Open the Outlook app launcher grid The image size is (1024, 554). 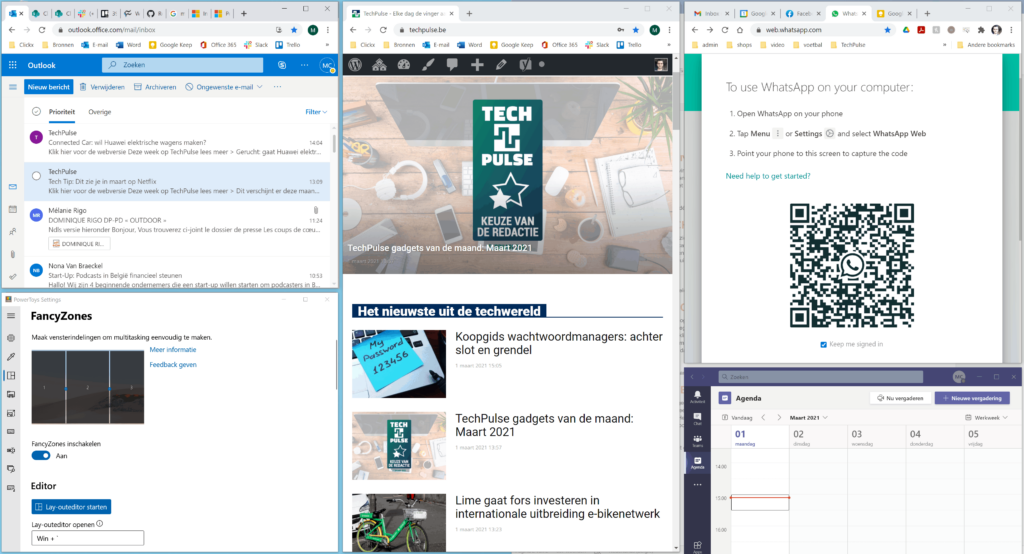click(x=12, y=64)
